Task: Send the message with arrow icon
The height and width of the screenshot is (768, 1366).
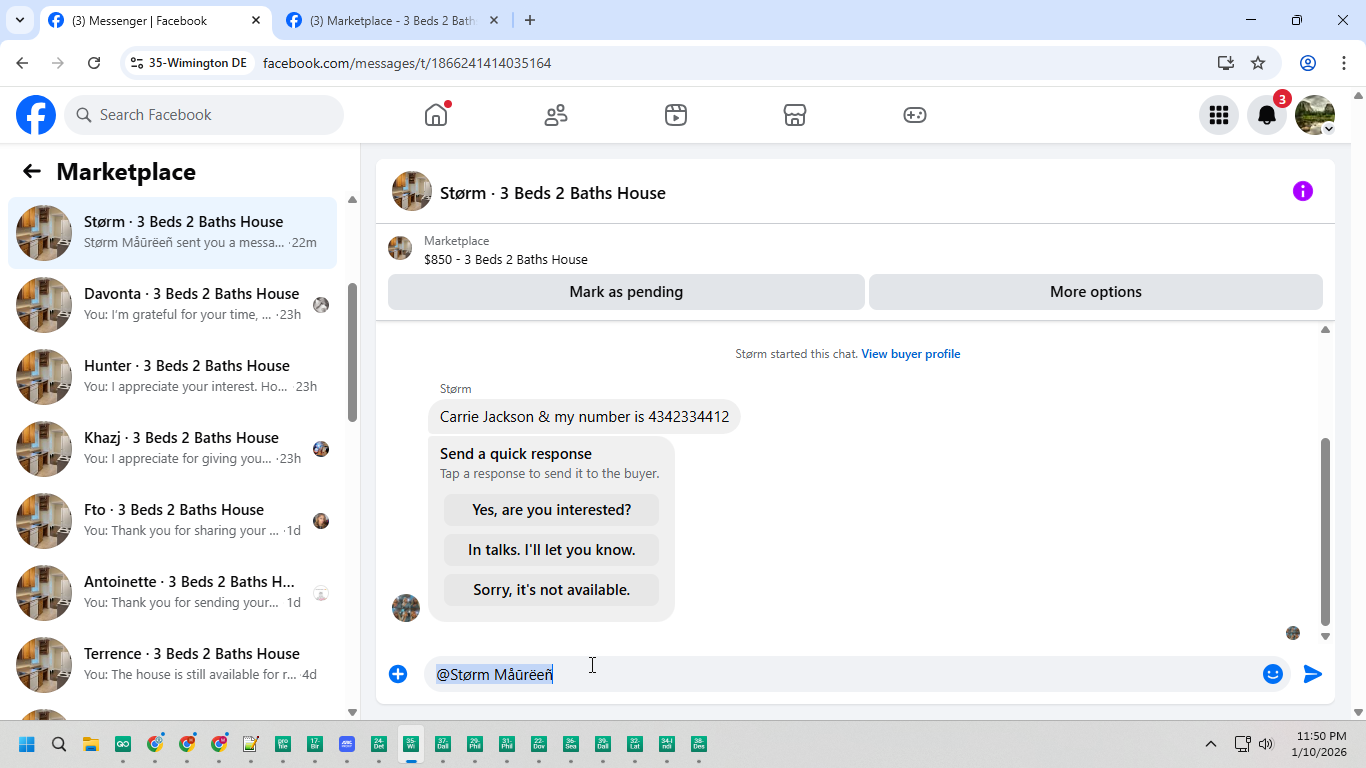Action: pos(1313,674)
